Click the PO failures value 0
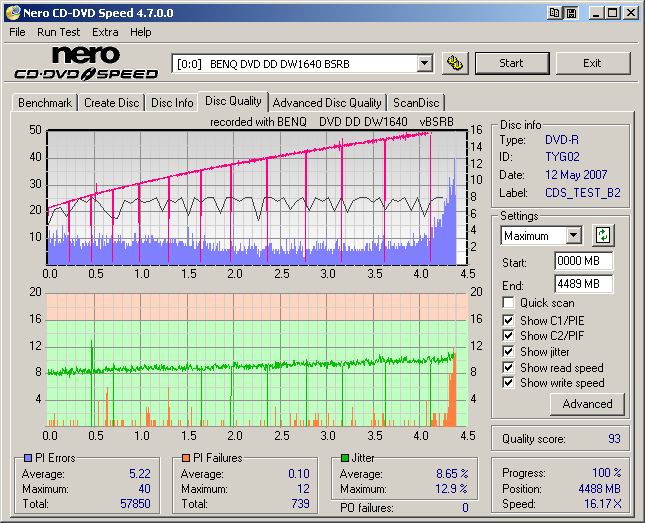This screenshot has width=645, height=523. [465, 508]
